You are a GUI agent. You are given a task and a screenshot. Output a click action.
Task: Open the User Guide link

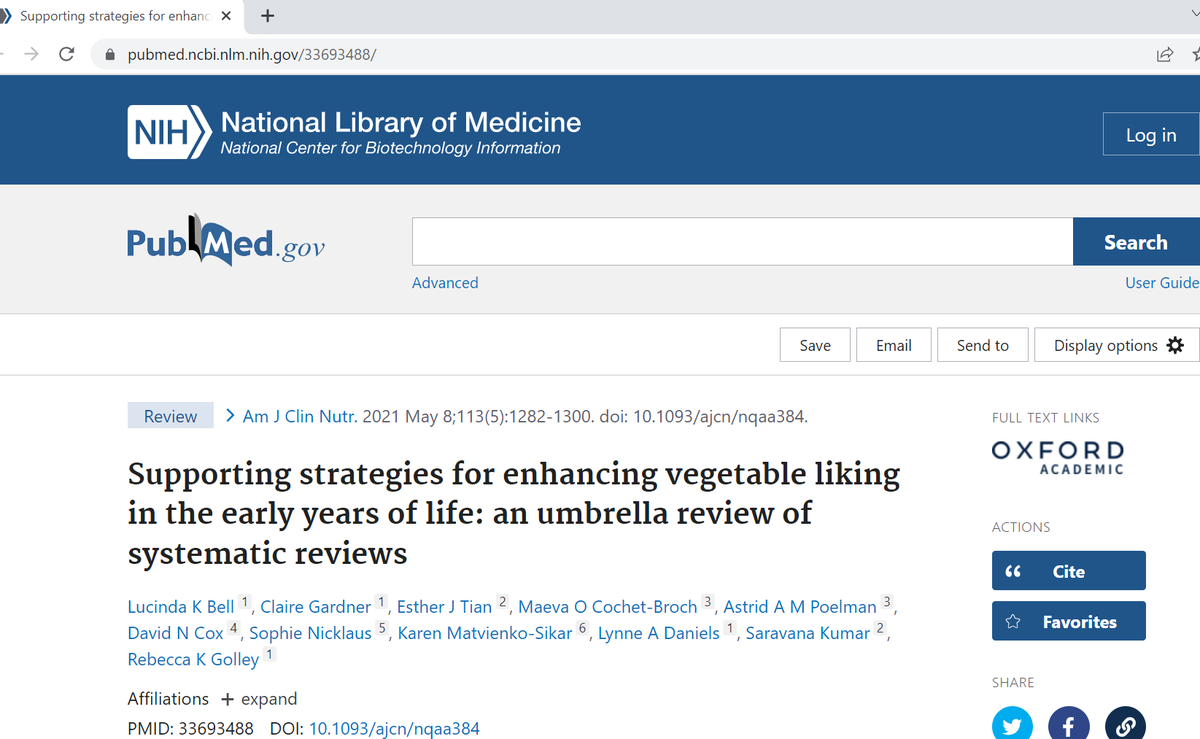click(x=1162, y=283)
